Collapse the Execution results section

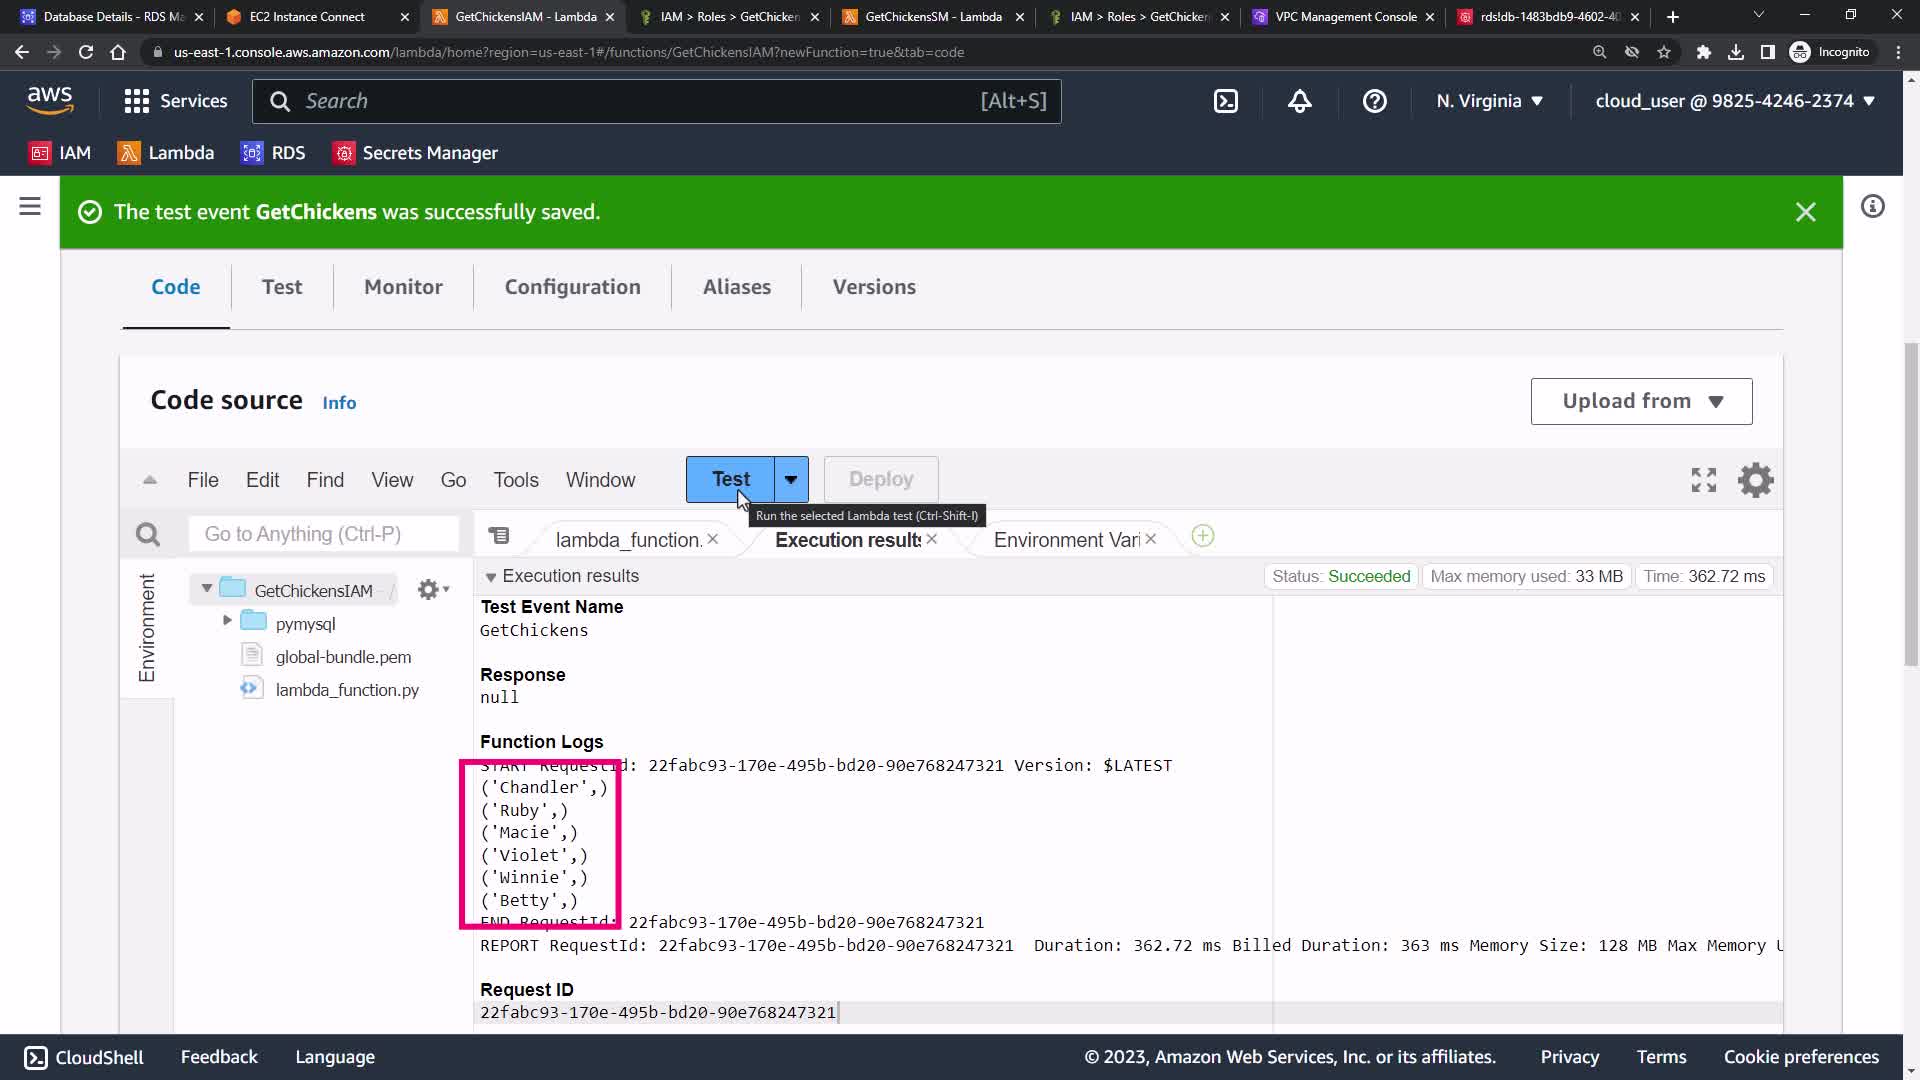click(x=491, y=577)
